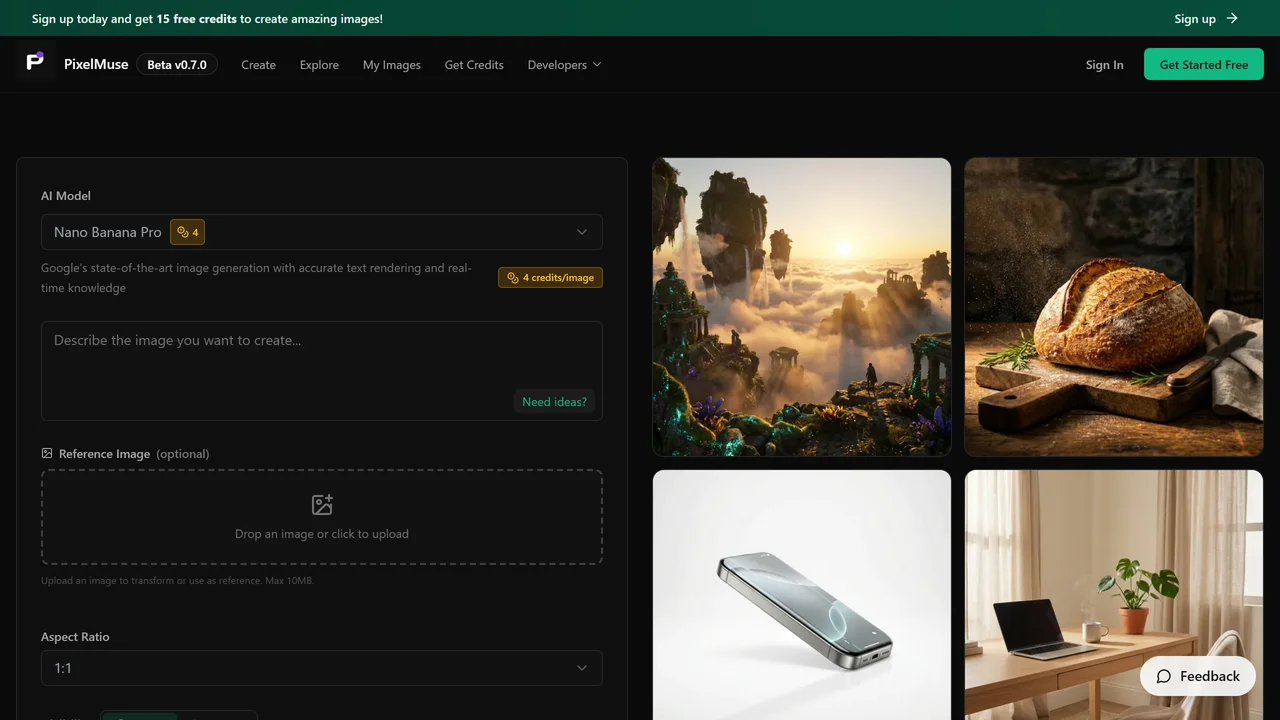
Task: Click the Need ideas? button
Action: tap(555, 401)
